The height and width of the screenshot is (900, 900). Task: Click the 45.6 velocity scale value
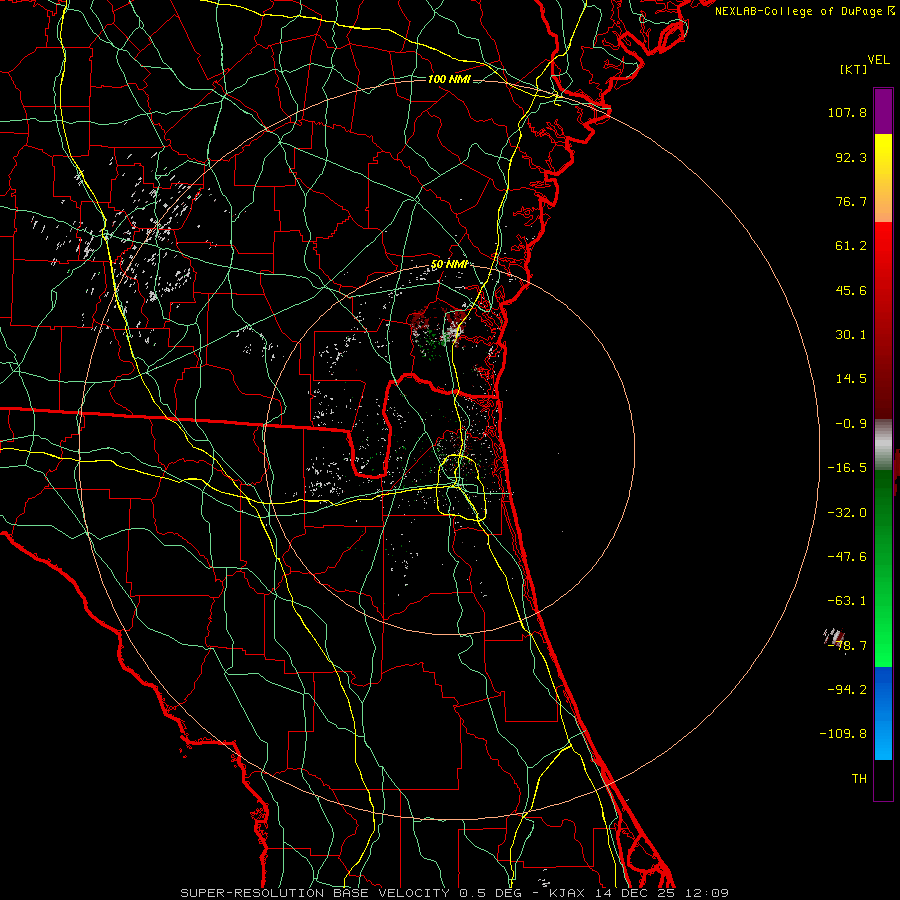point(851,290)
